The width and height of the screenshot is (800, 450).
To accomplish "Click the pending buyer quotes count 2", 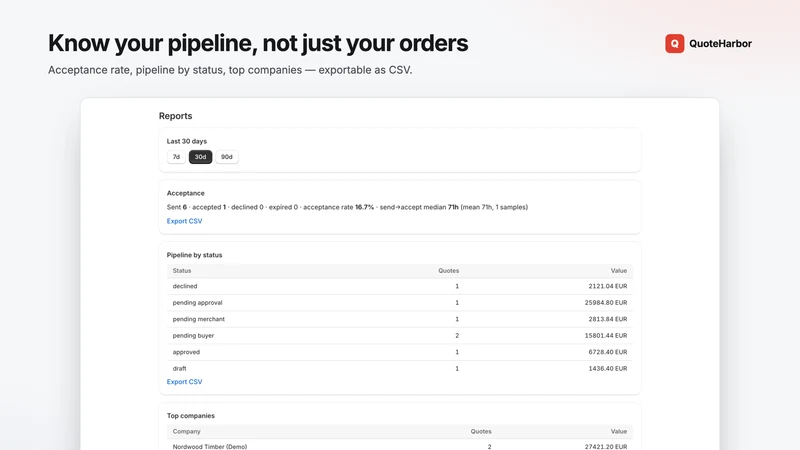I will (x=457, y=336).
